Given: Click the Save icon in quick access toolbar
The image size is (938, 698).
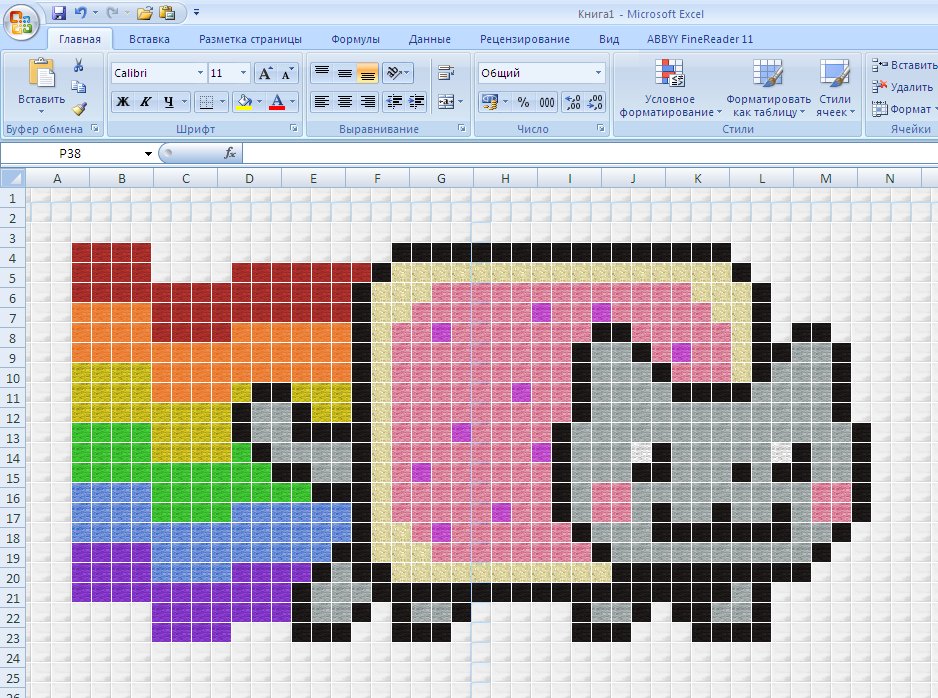Looking at the screenshot, I should [x=58, y=13].
